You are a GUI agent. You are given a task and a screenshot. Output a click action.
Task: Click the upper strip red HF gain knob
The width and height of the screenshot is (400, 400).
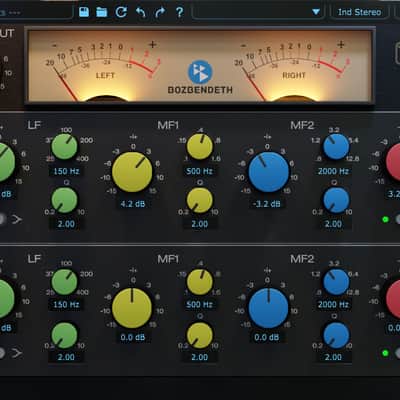tap(393, 163)
